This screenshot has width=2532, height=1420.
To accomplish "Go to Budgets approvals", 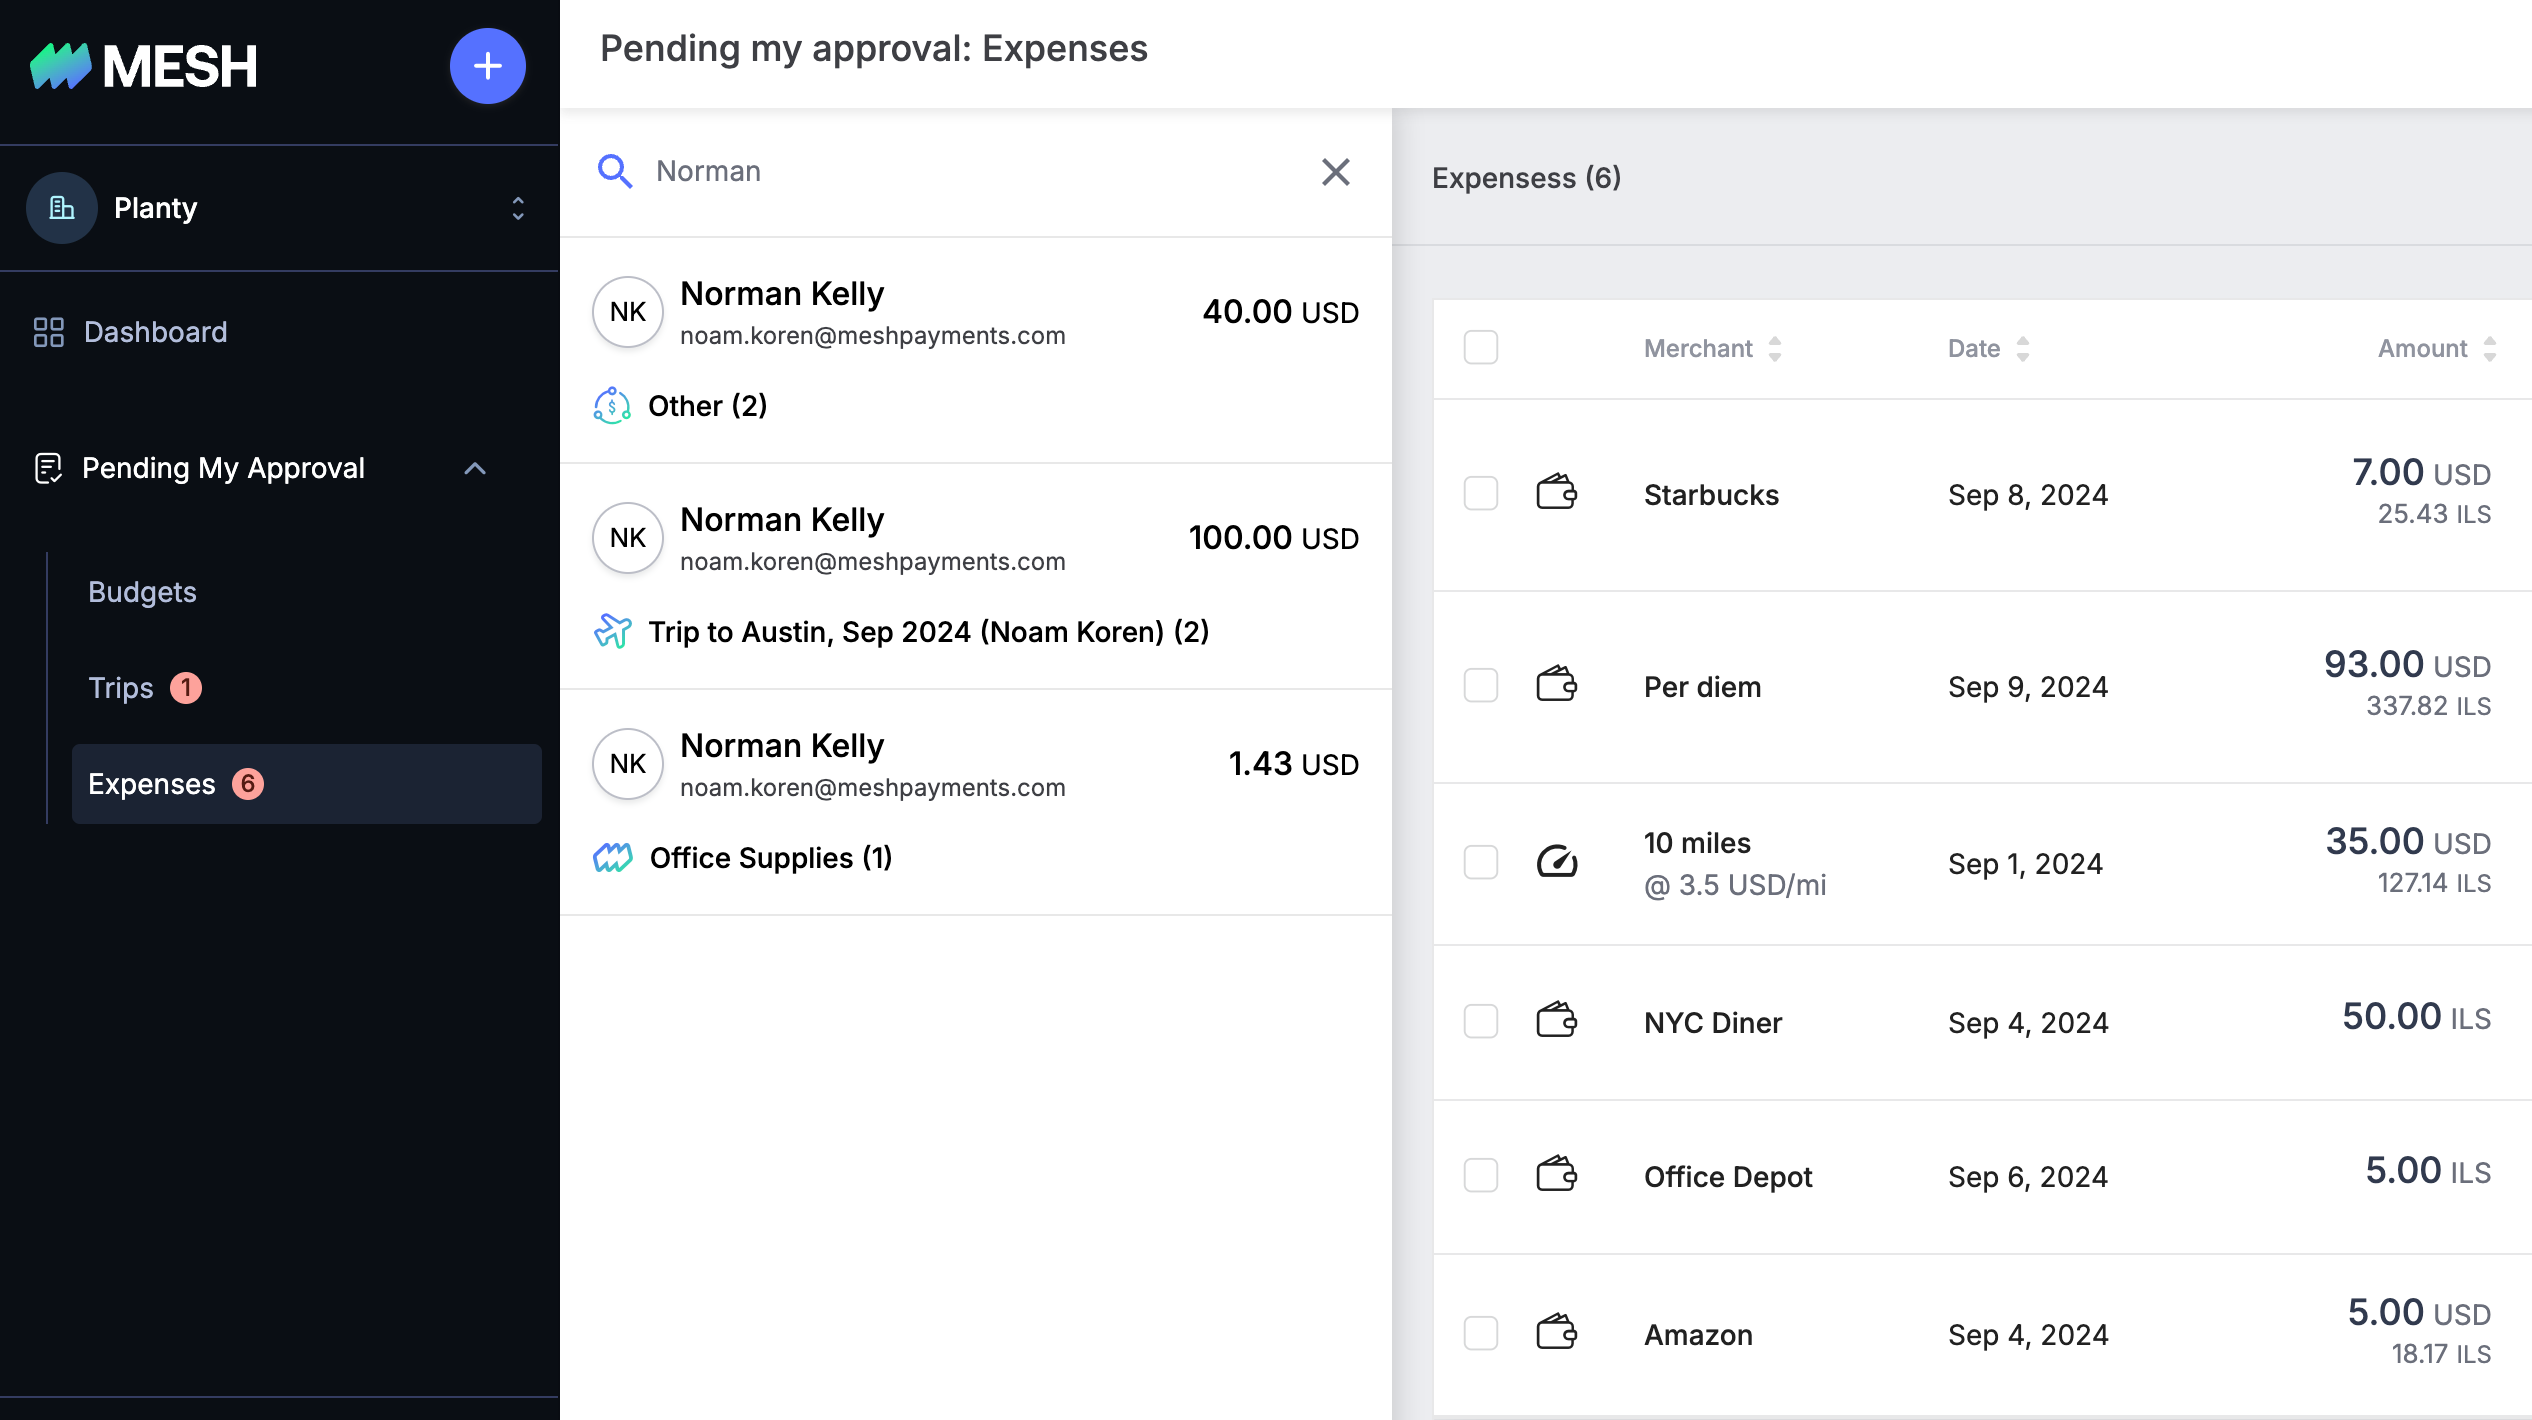I will point(142,592).
